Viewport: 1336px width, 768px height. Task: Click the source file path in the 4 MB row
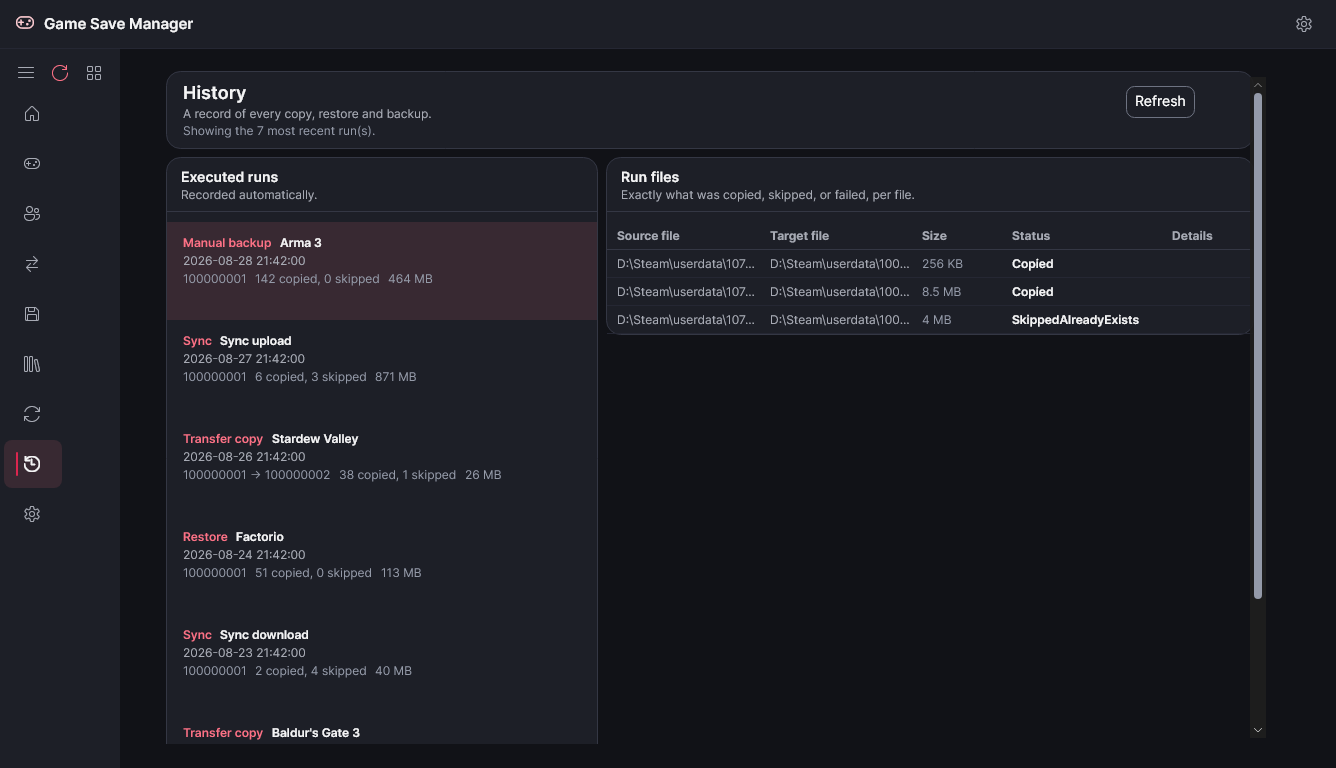click(686, 320)
